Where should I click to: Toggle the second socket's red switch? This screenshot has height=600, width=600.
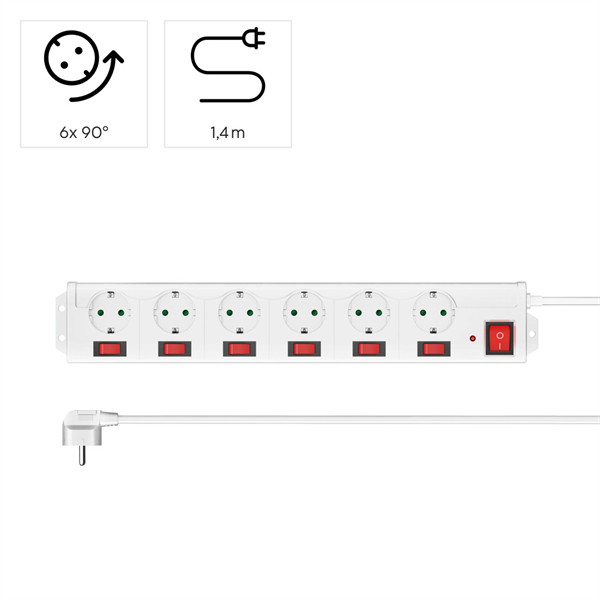point(175,349)
